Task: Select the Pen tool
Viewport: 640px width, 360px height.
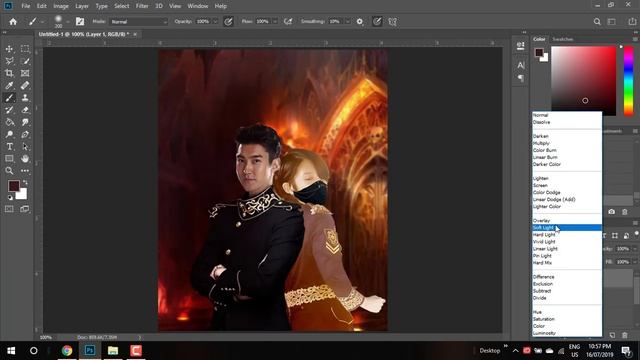Action: (x=25, y=134)
